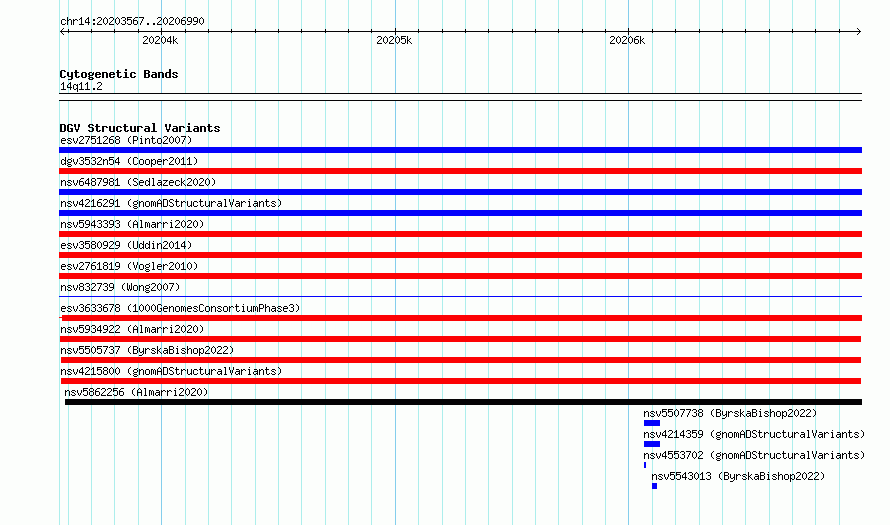Screen dimensions: 890x525
Task: Click the nsv5934922 red variant bar
Action: (460, 339)
